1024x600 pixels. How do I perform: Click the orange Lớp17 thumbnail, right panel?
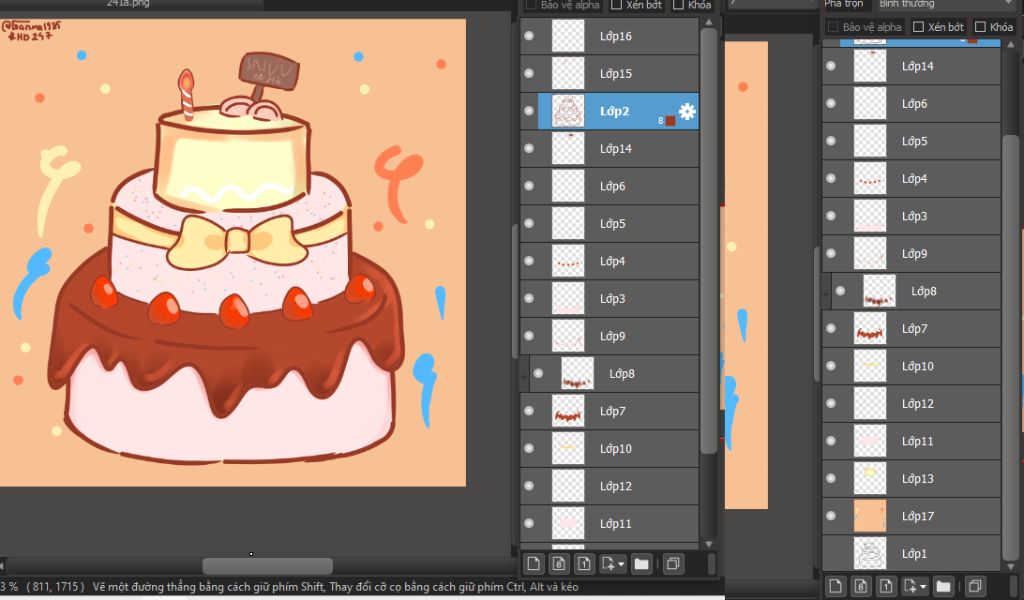point(870,516)
